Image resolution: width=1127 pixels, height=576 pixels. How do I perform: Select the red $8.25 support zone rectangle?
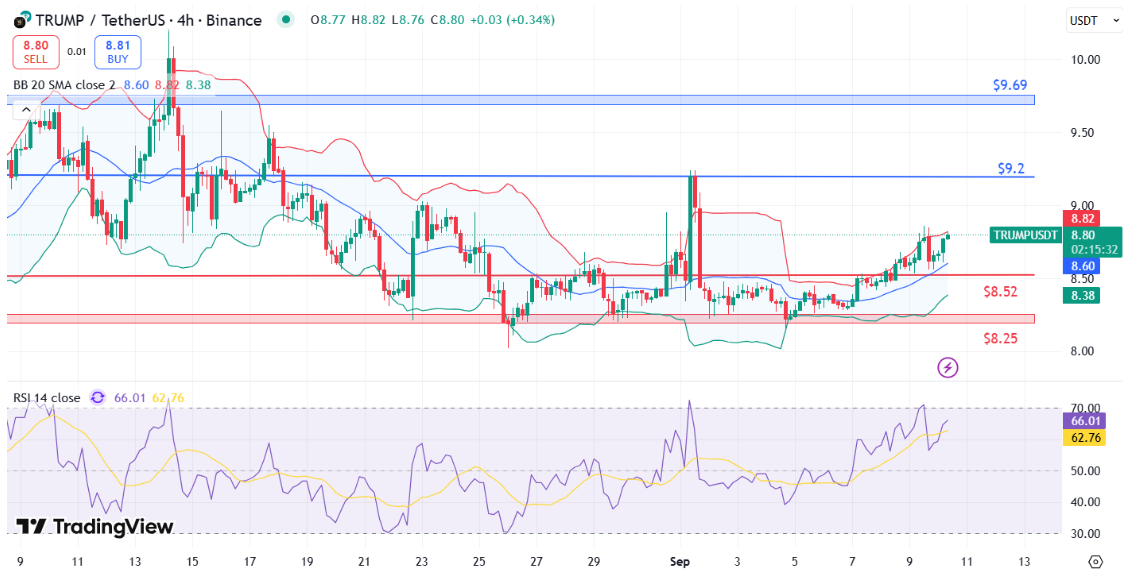(x=521, y=319)
